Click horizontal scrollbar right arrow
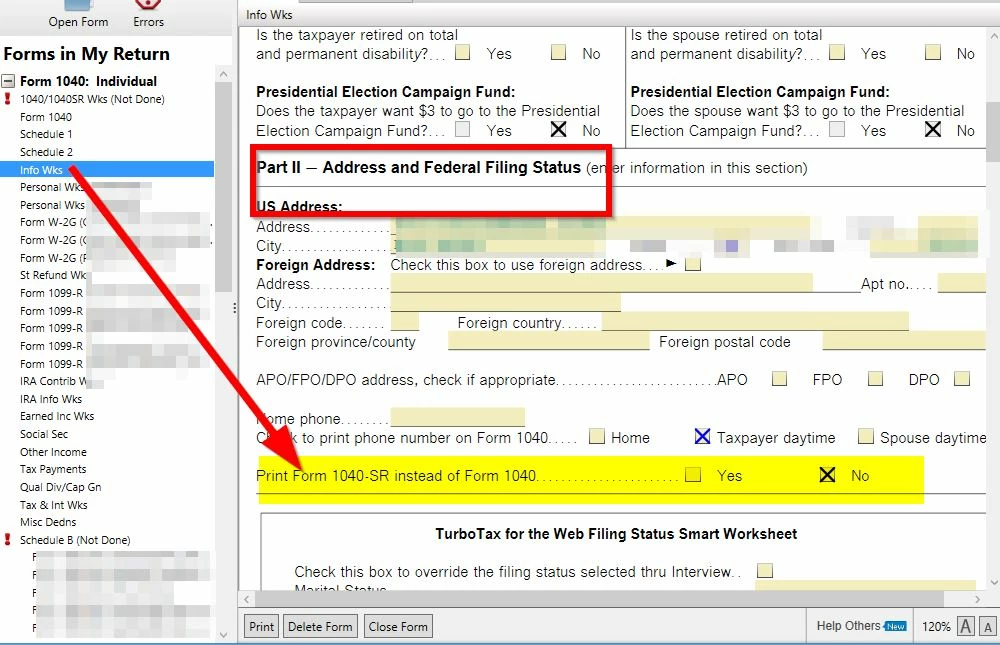1000x645 pixels. [x=977, y=599]
